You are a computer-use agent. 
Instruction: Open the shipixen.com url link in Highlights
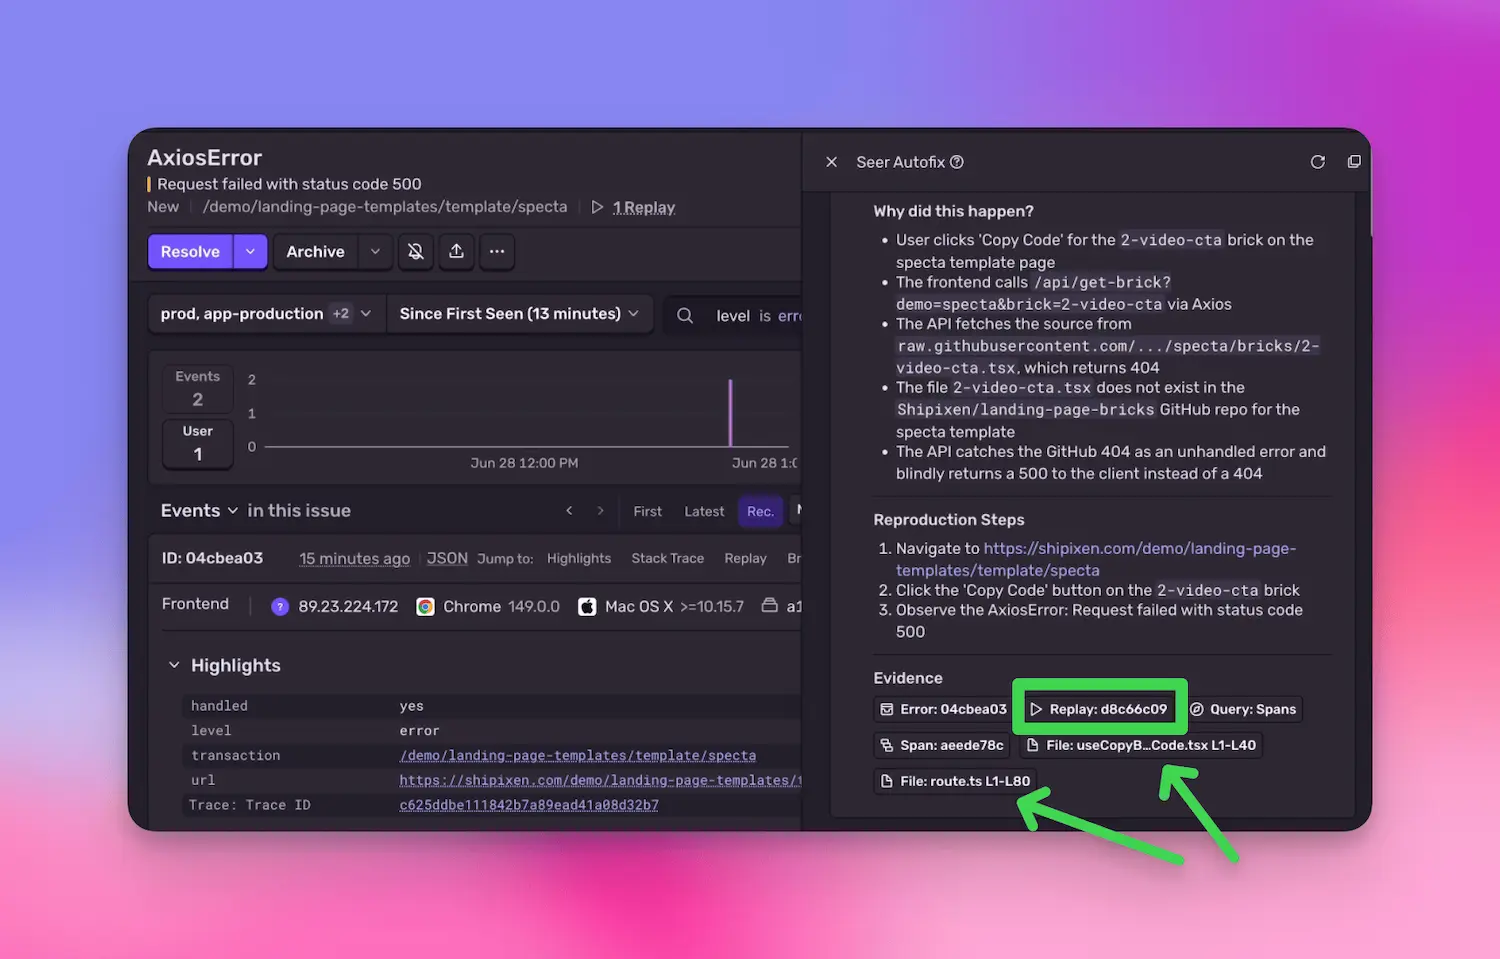(600, 780)
